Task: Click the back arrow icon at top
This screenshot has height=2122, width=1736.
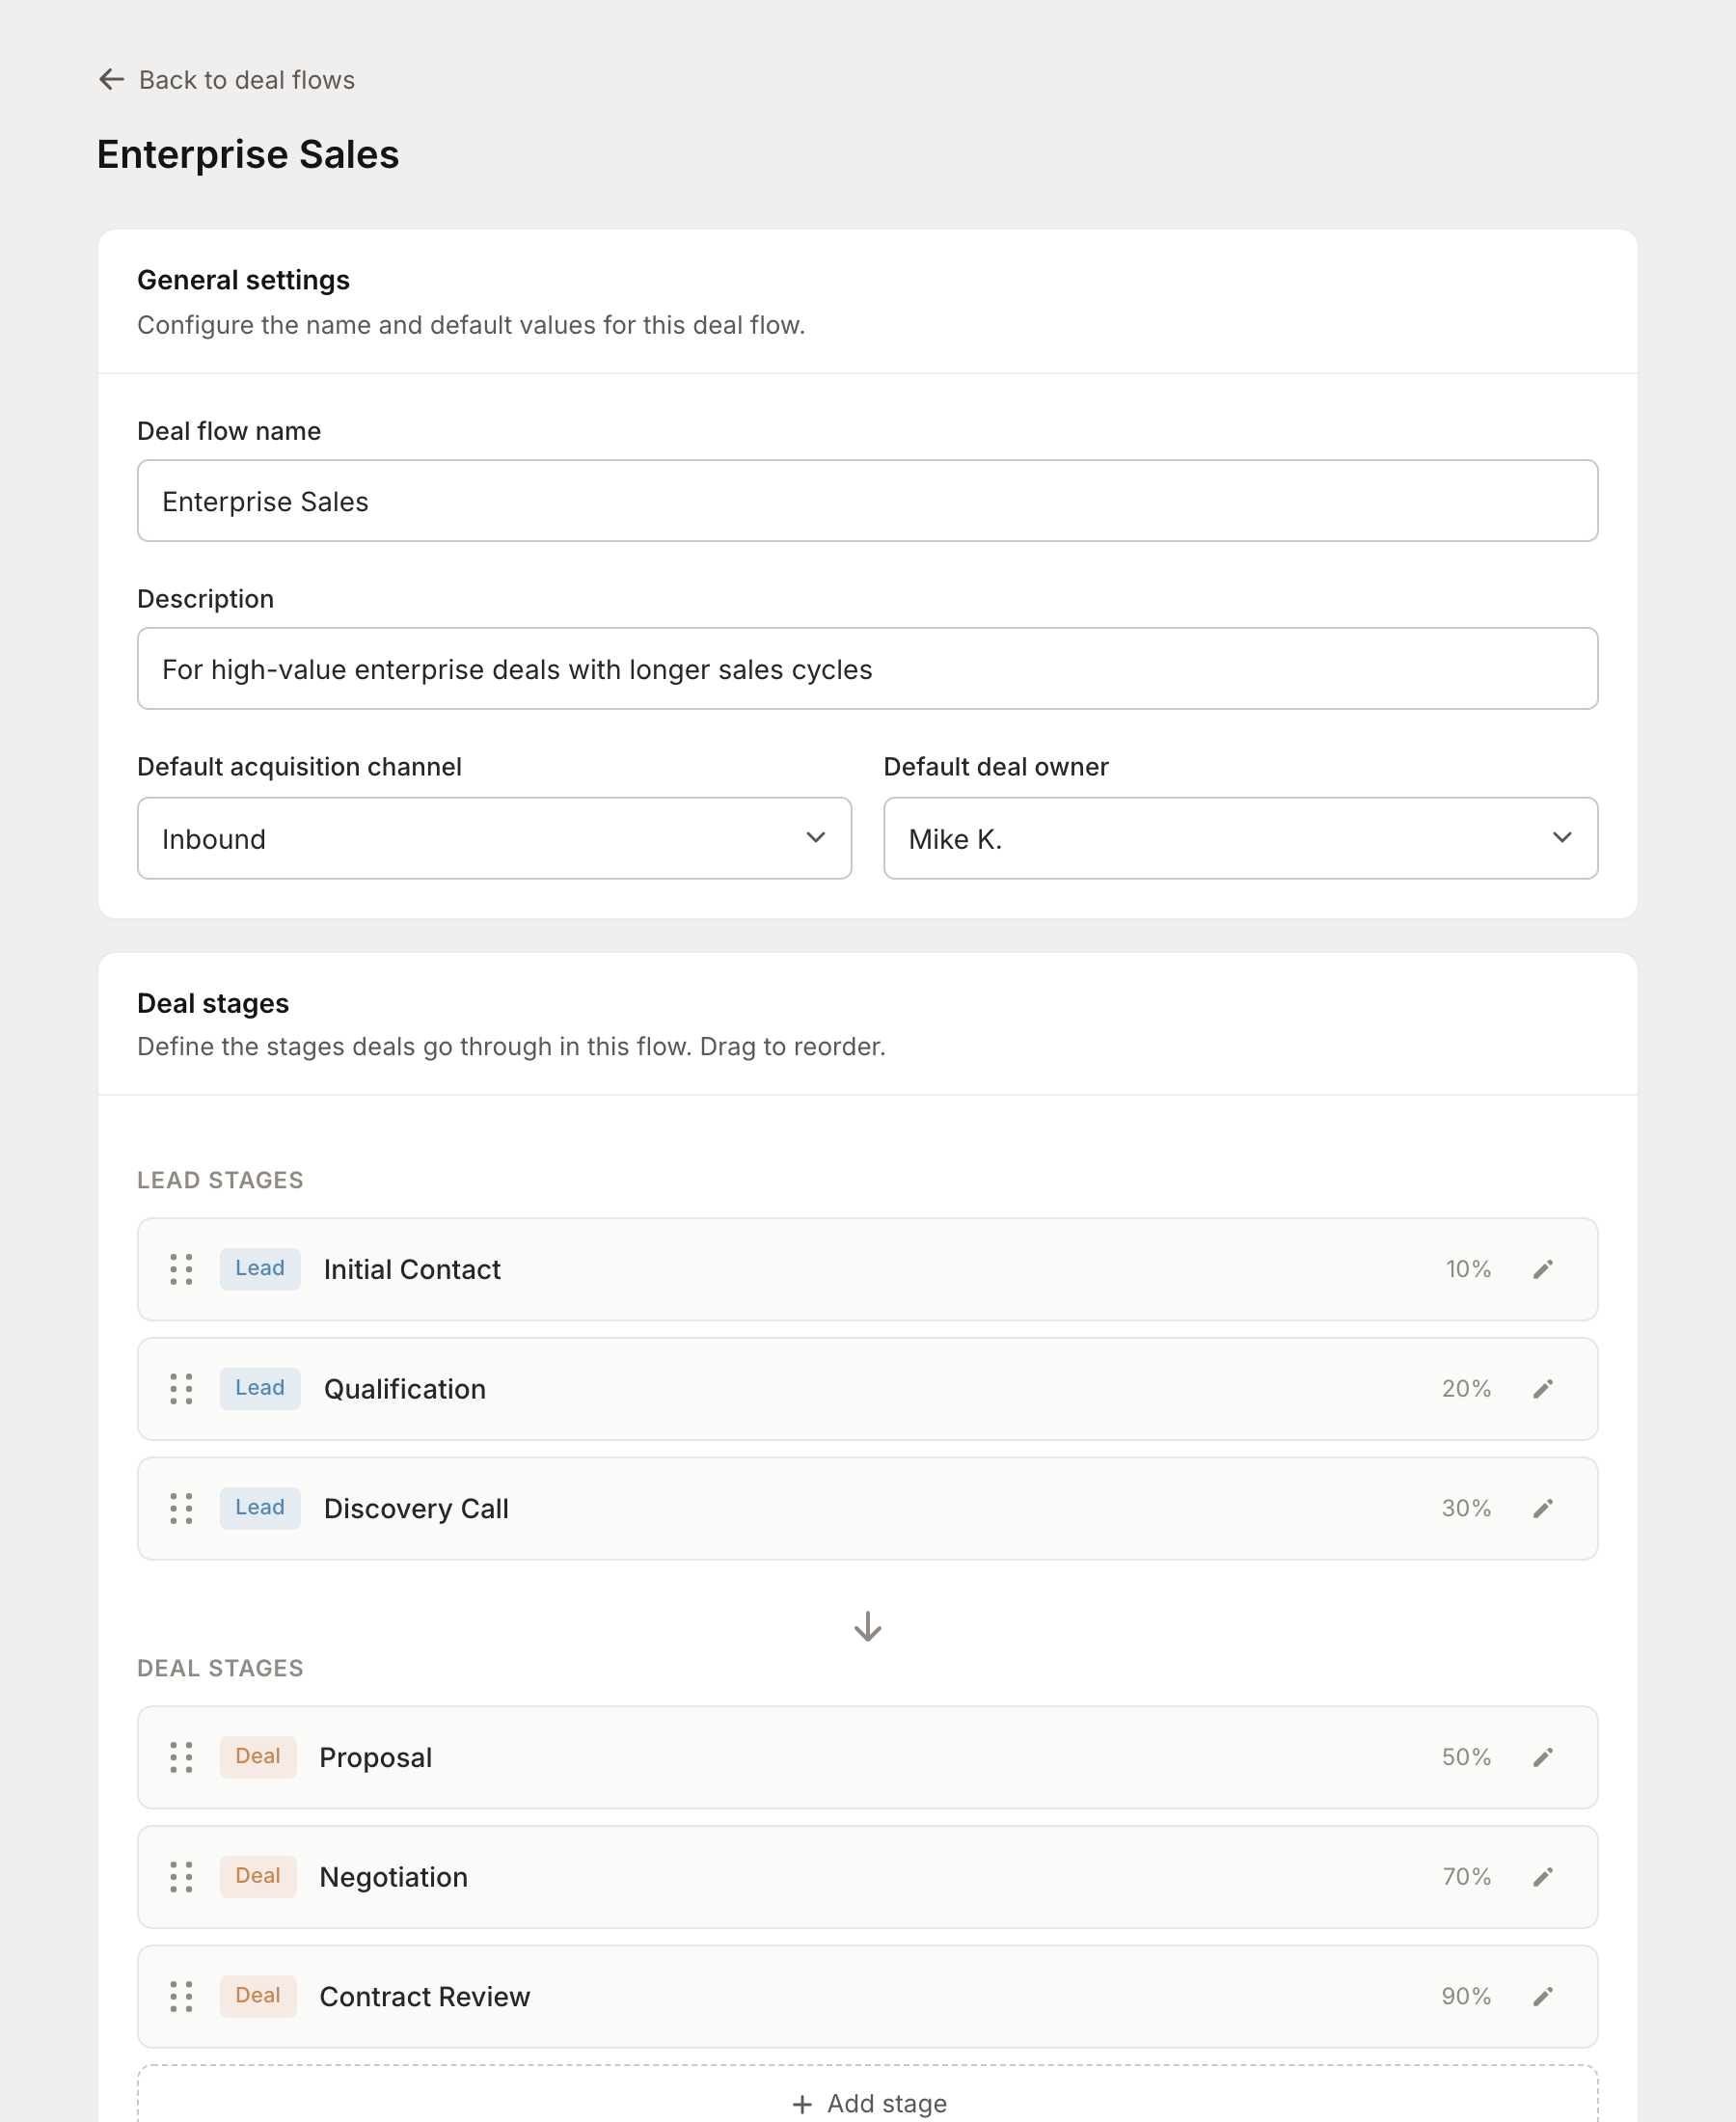Action: coord(110,79)
